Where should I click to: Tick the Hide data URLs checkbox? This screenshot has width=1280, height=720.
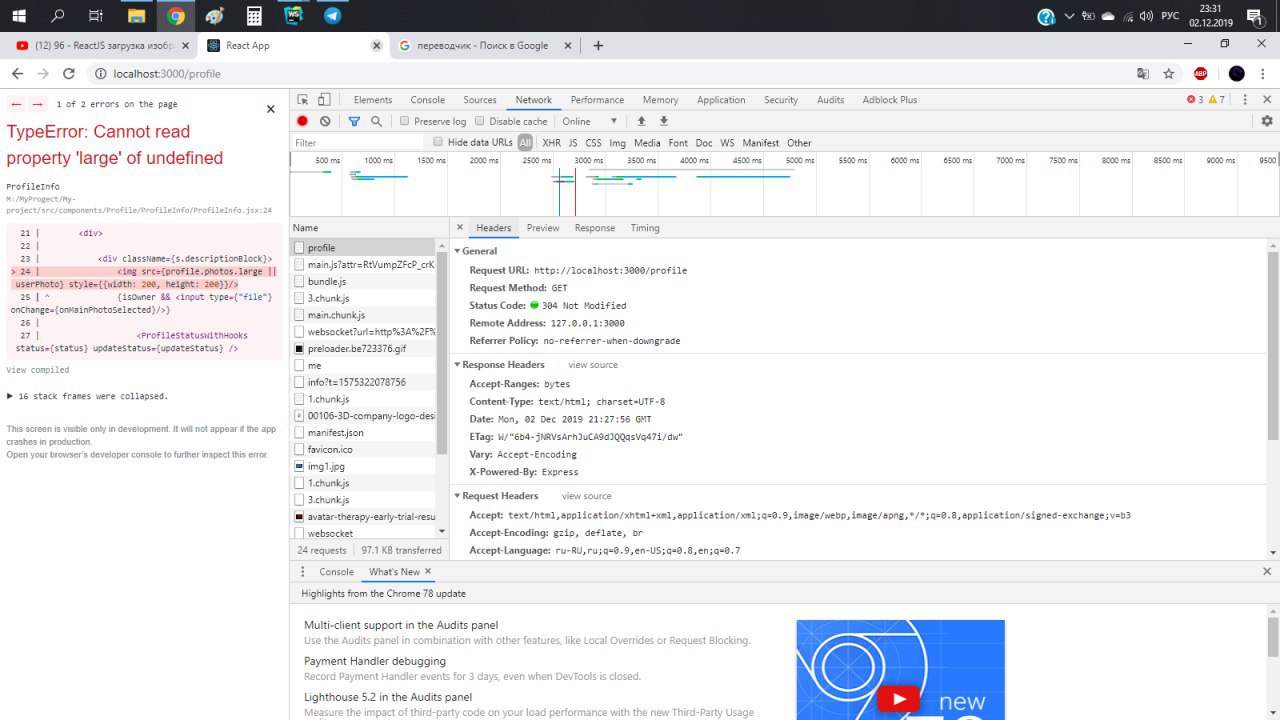[438, 142]
